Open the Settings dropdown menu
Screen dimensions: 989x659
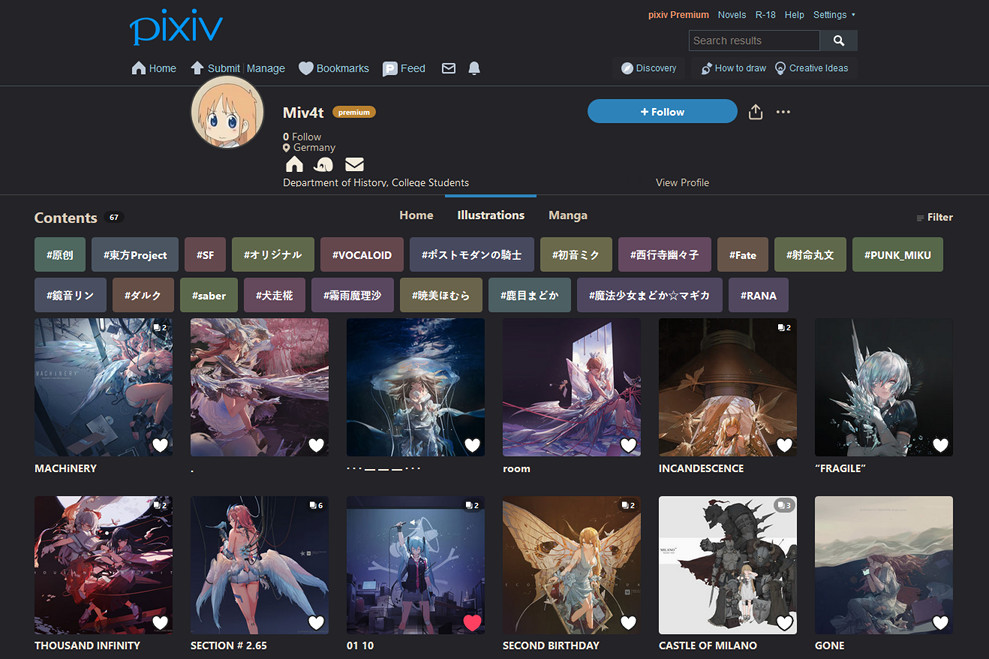pos(832,14)
